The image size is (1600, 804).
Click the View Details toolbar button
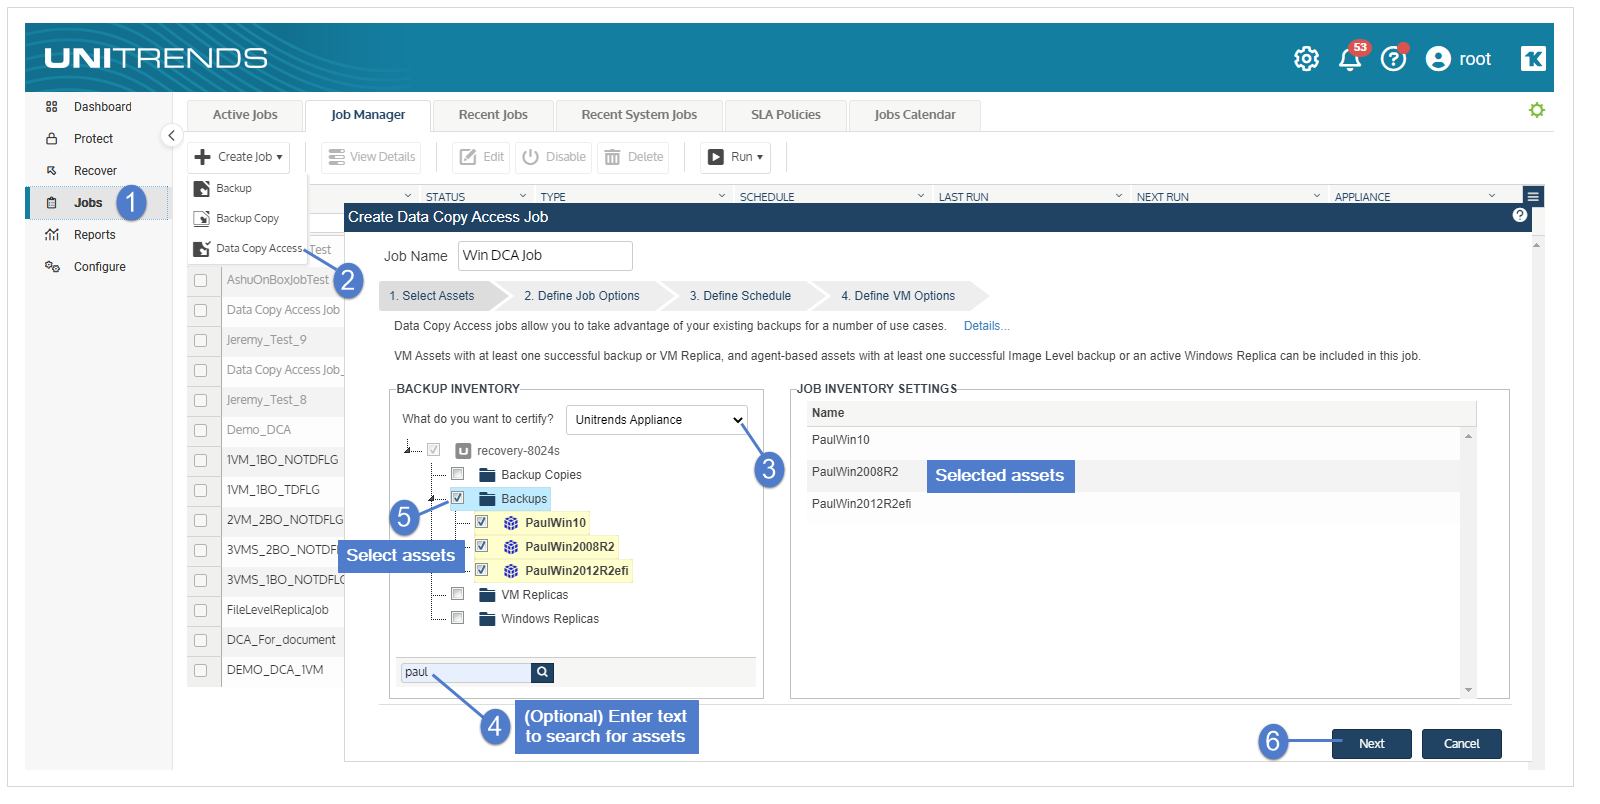click(372, 157)
